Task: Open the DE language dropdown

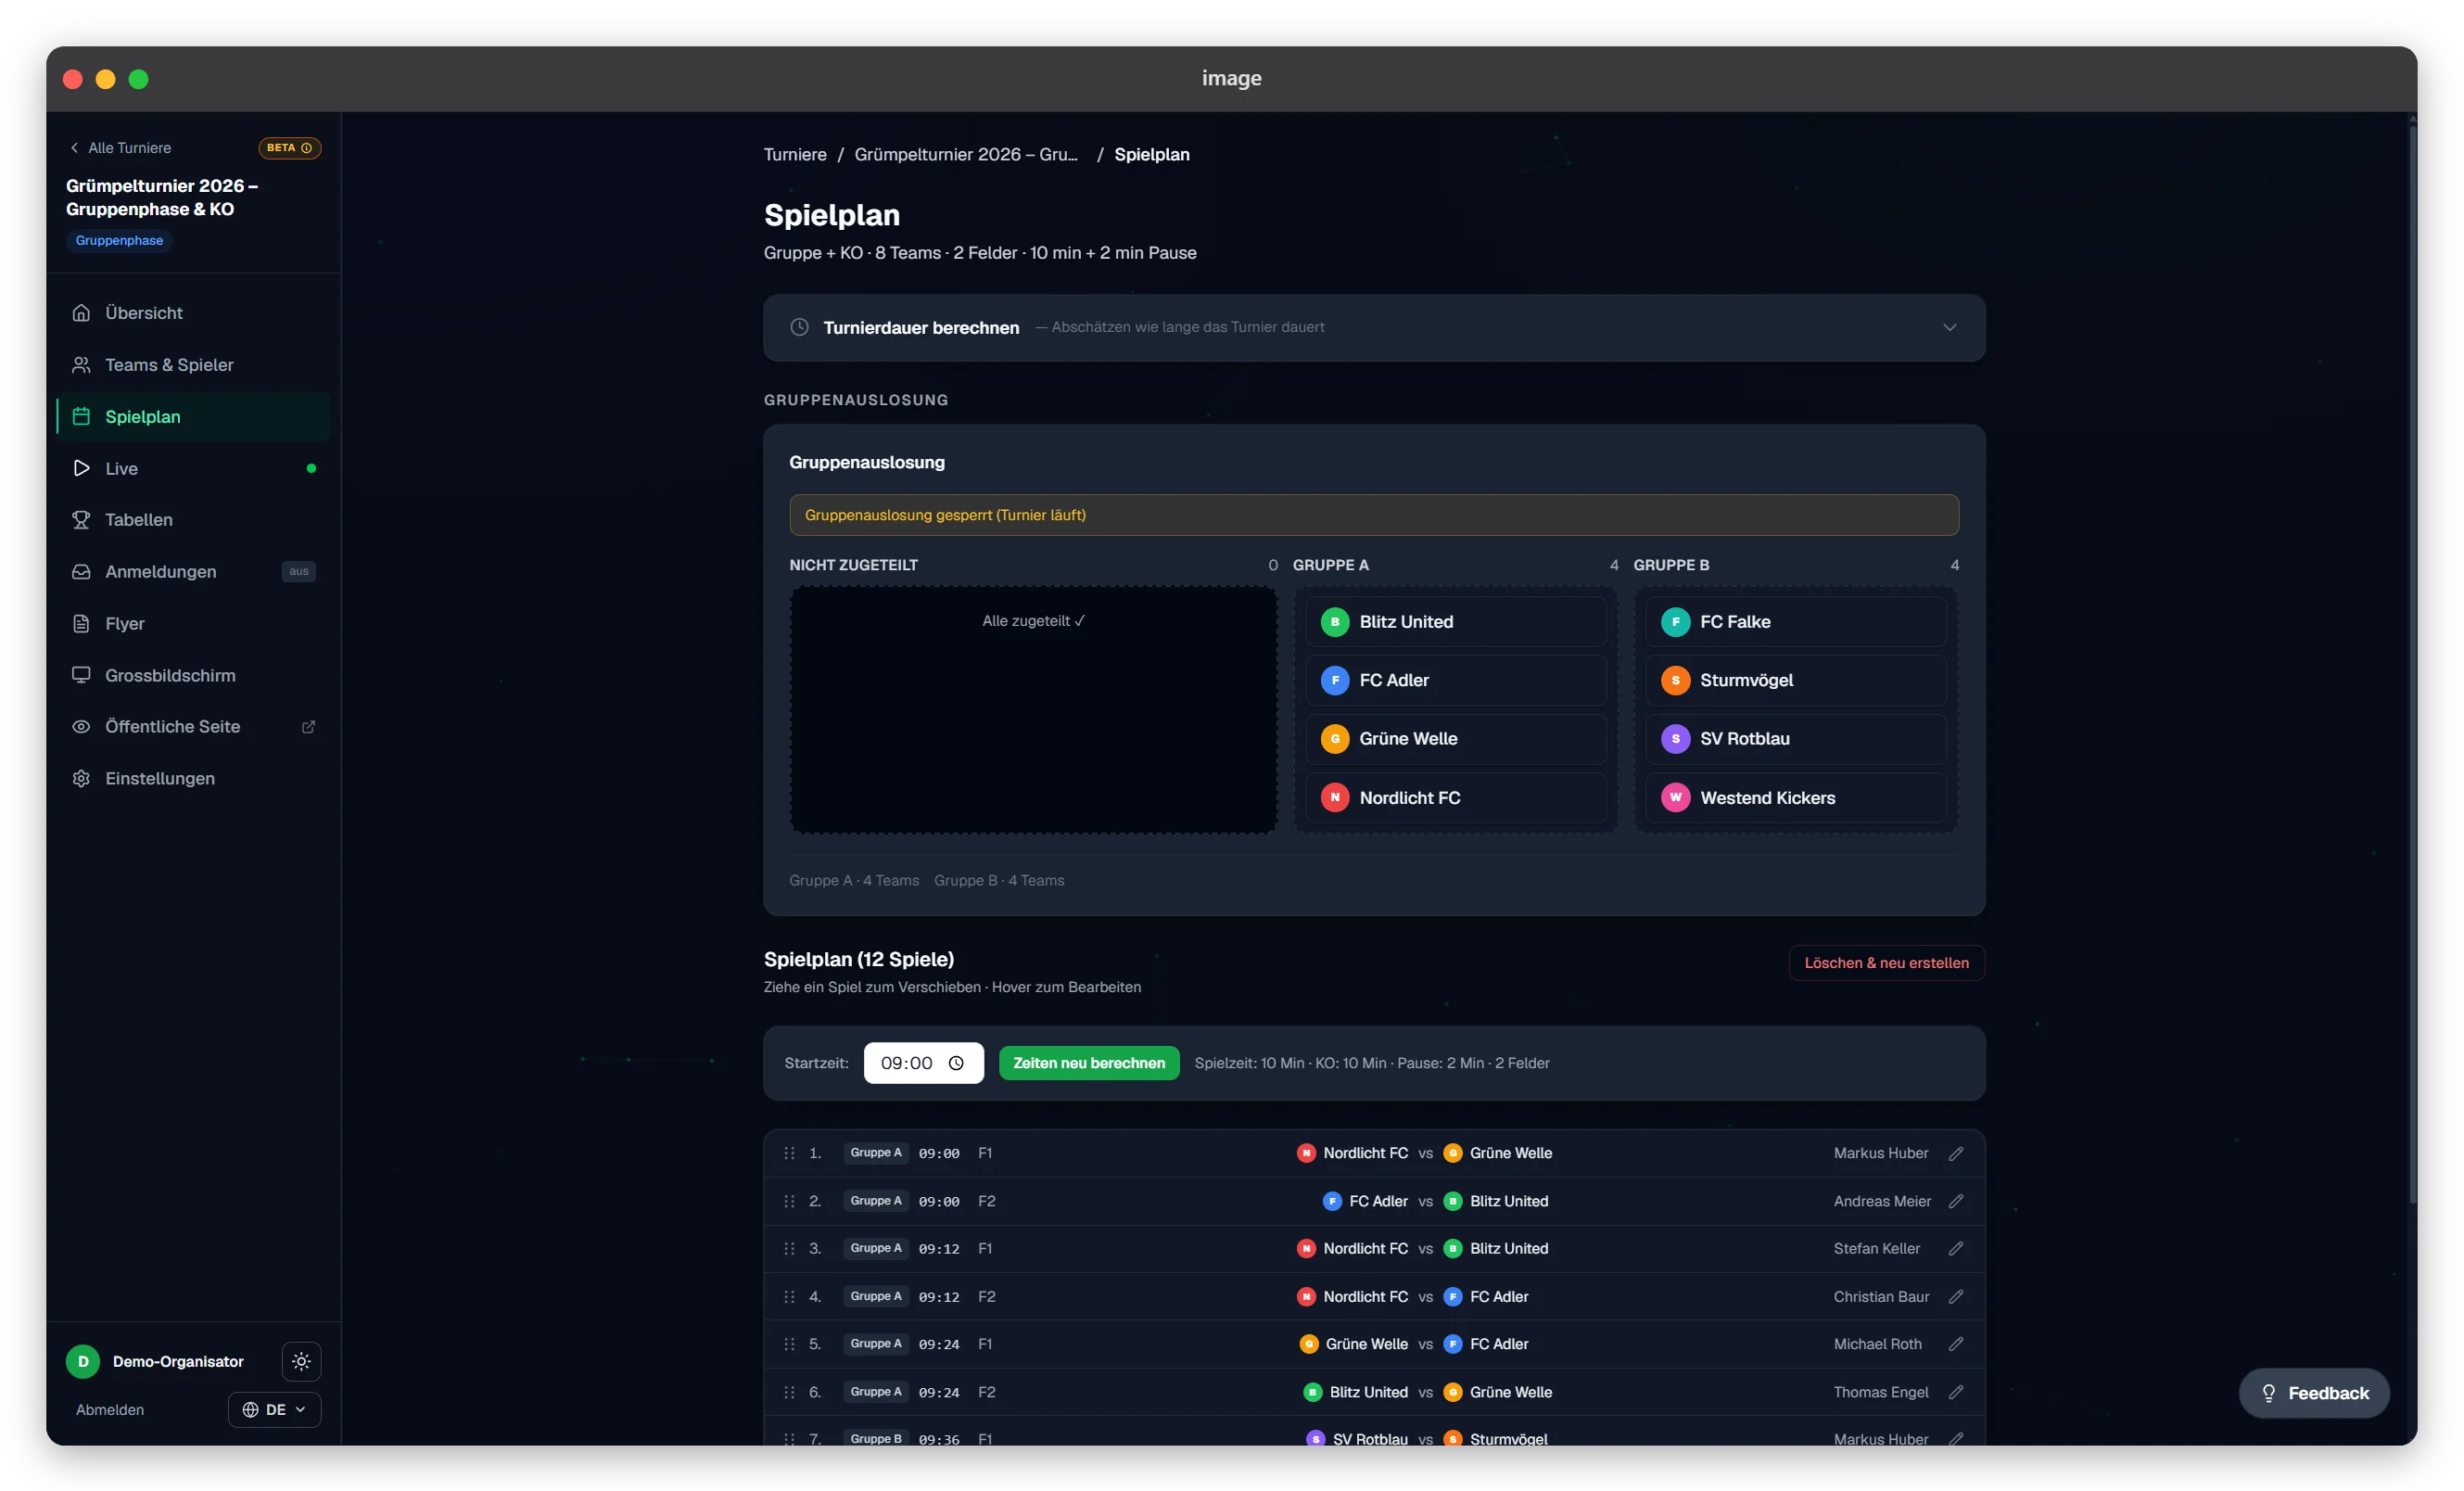Action: click(274, 1409)
